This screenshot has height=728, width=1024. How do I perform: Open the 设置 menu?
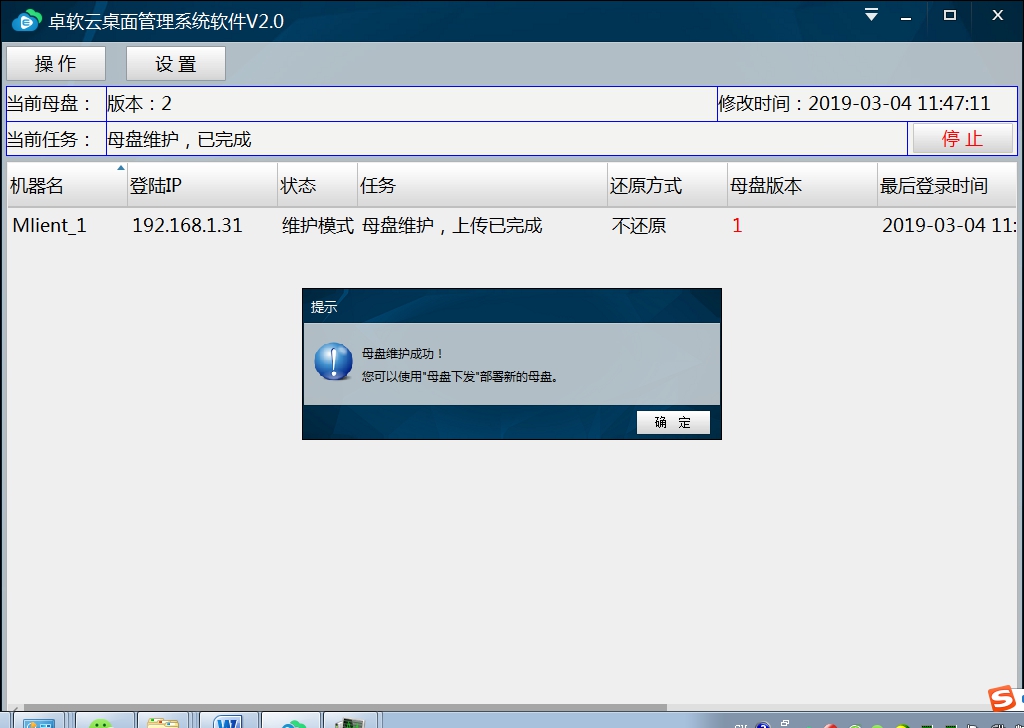(176, 64)
